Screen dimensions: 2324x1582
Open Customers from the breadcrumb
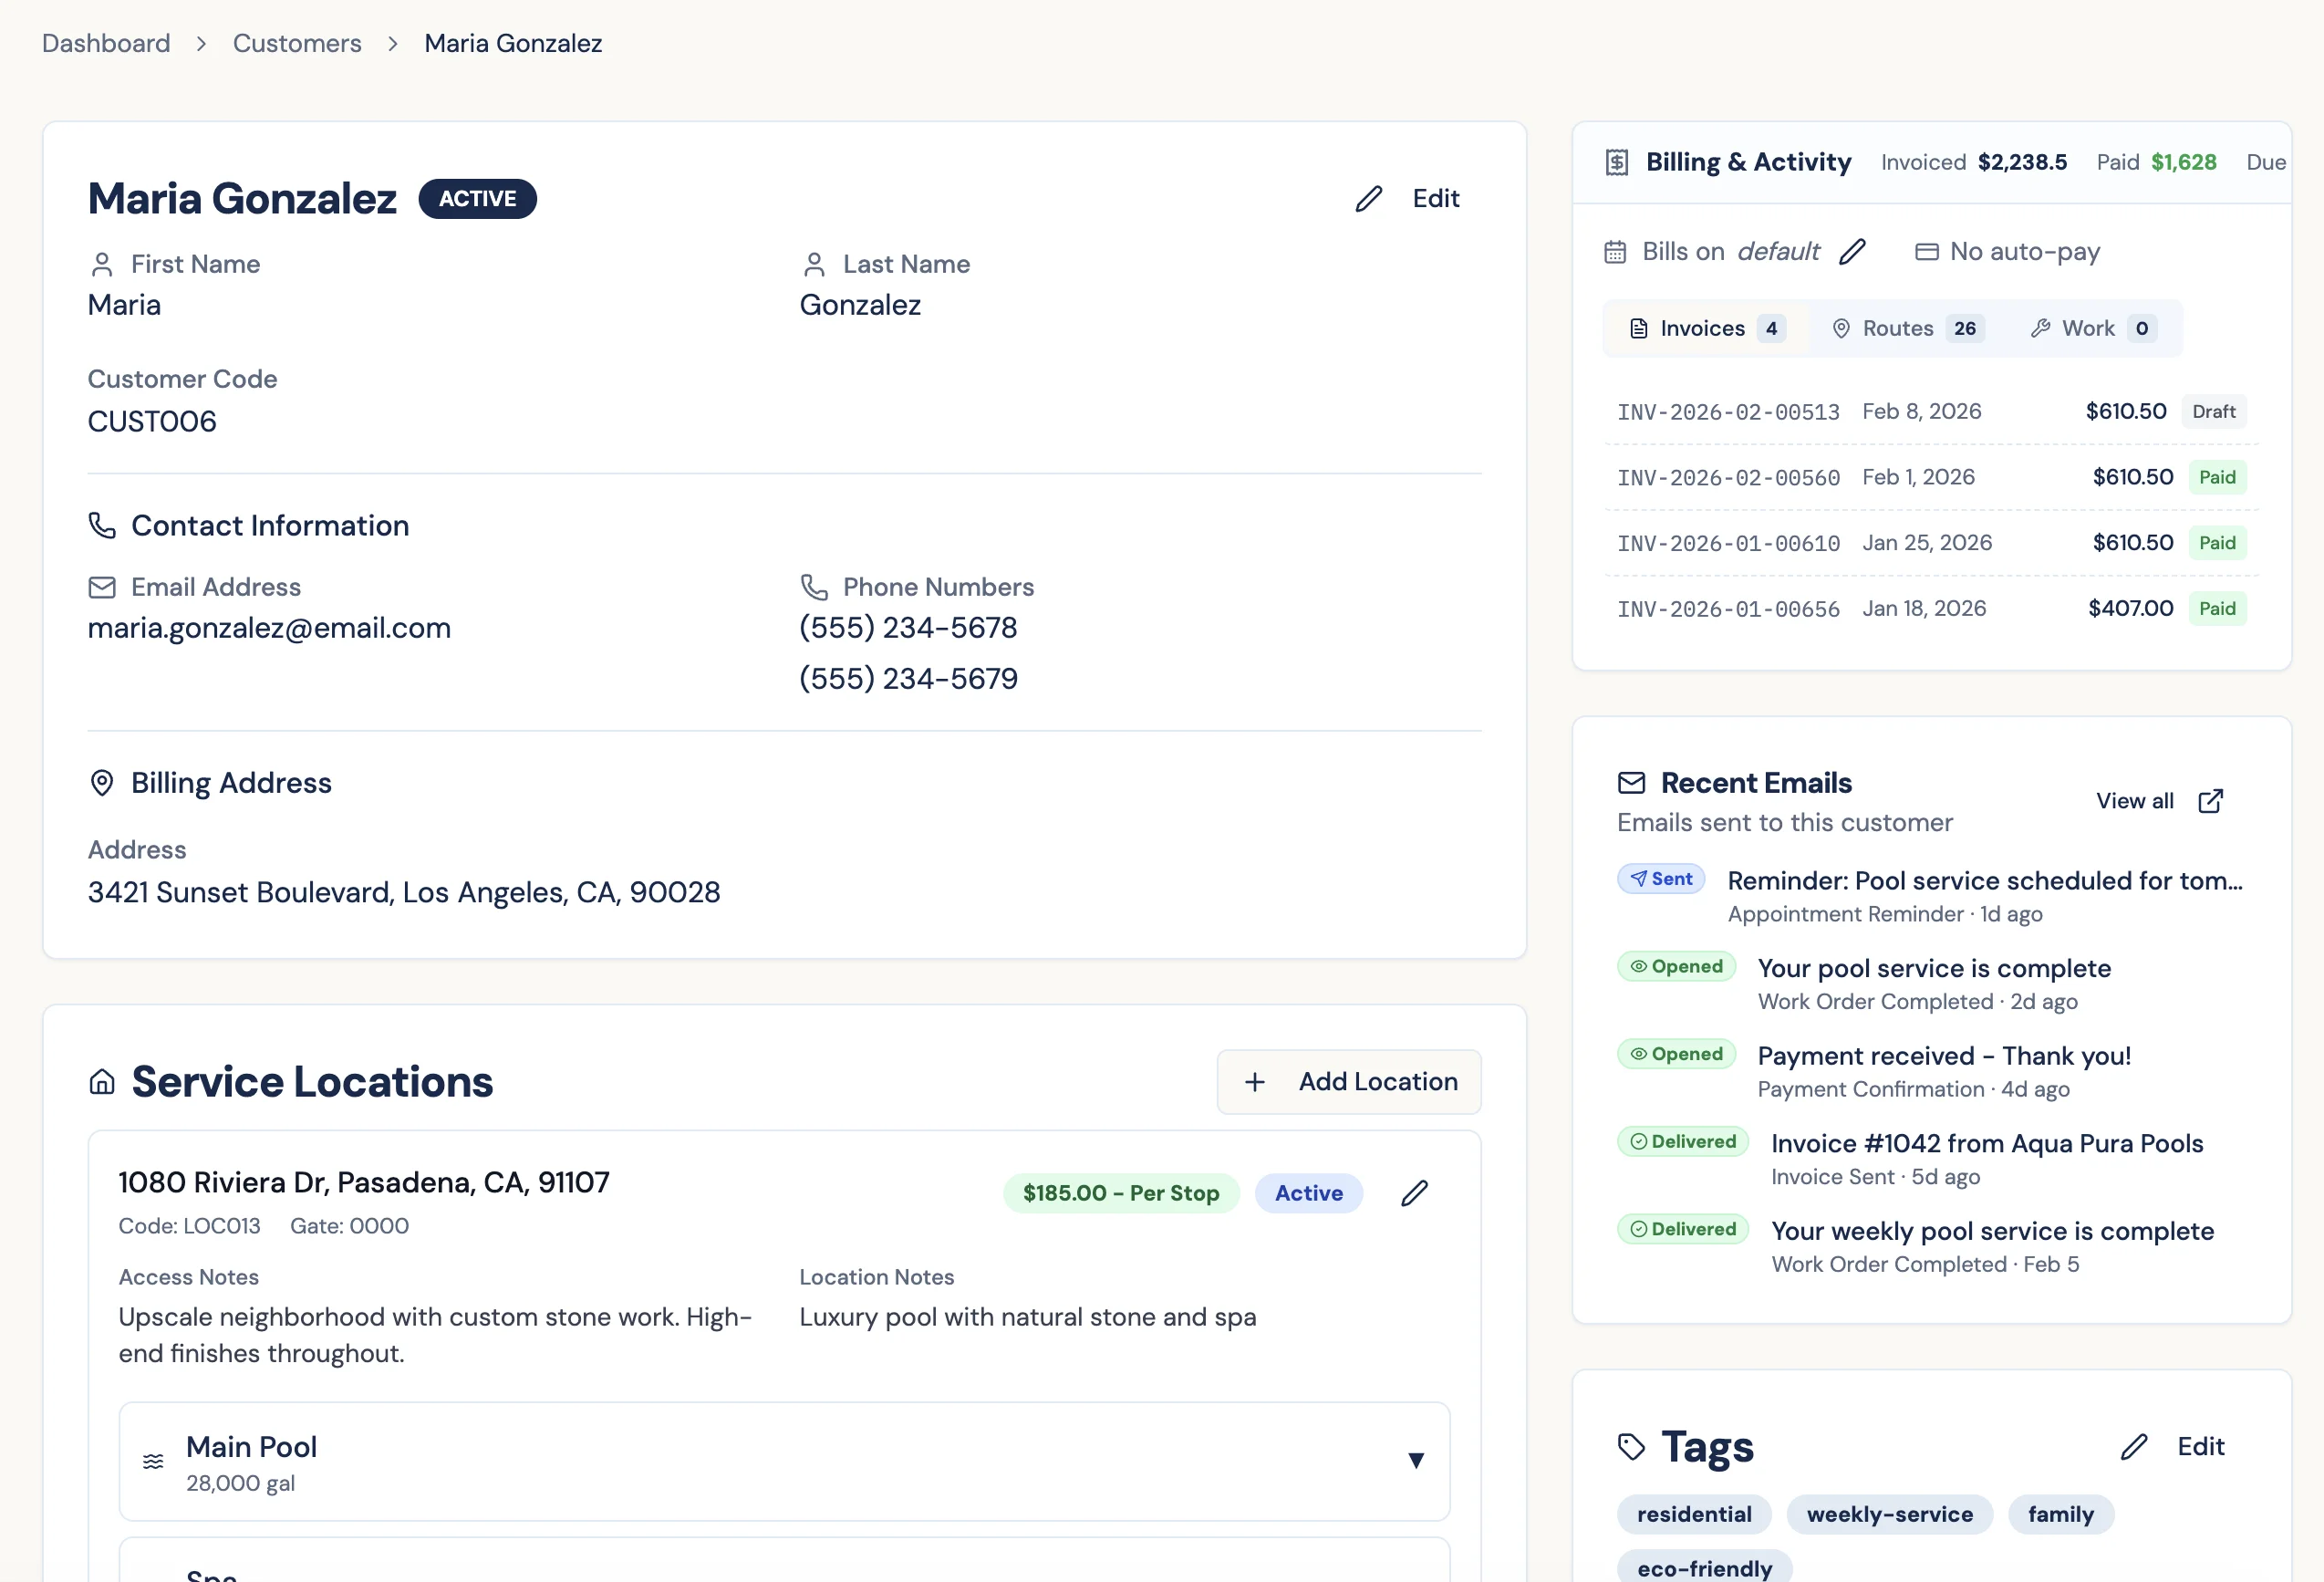(x=296, y=43)
